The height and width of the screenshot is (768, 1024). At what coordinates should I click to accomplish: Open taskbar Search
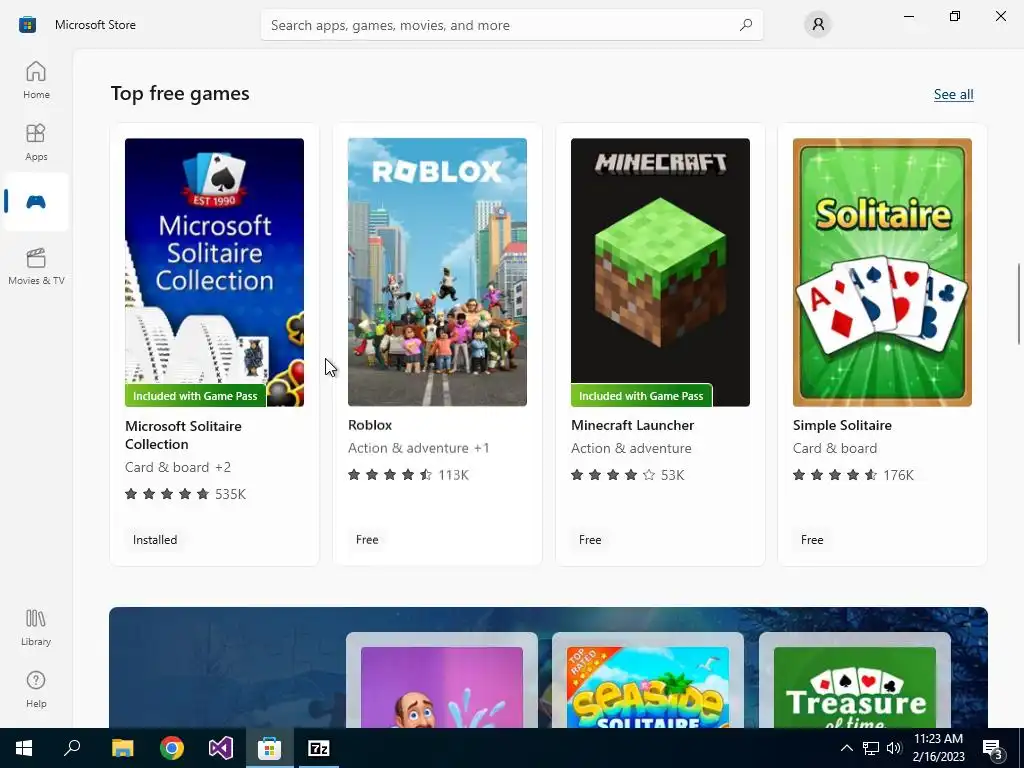tap(72, 748)
